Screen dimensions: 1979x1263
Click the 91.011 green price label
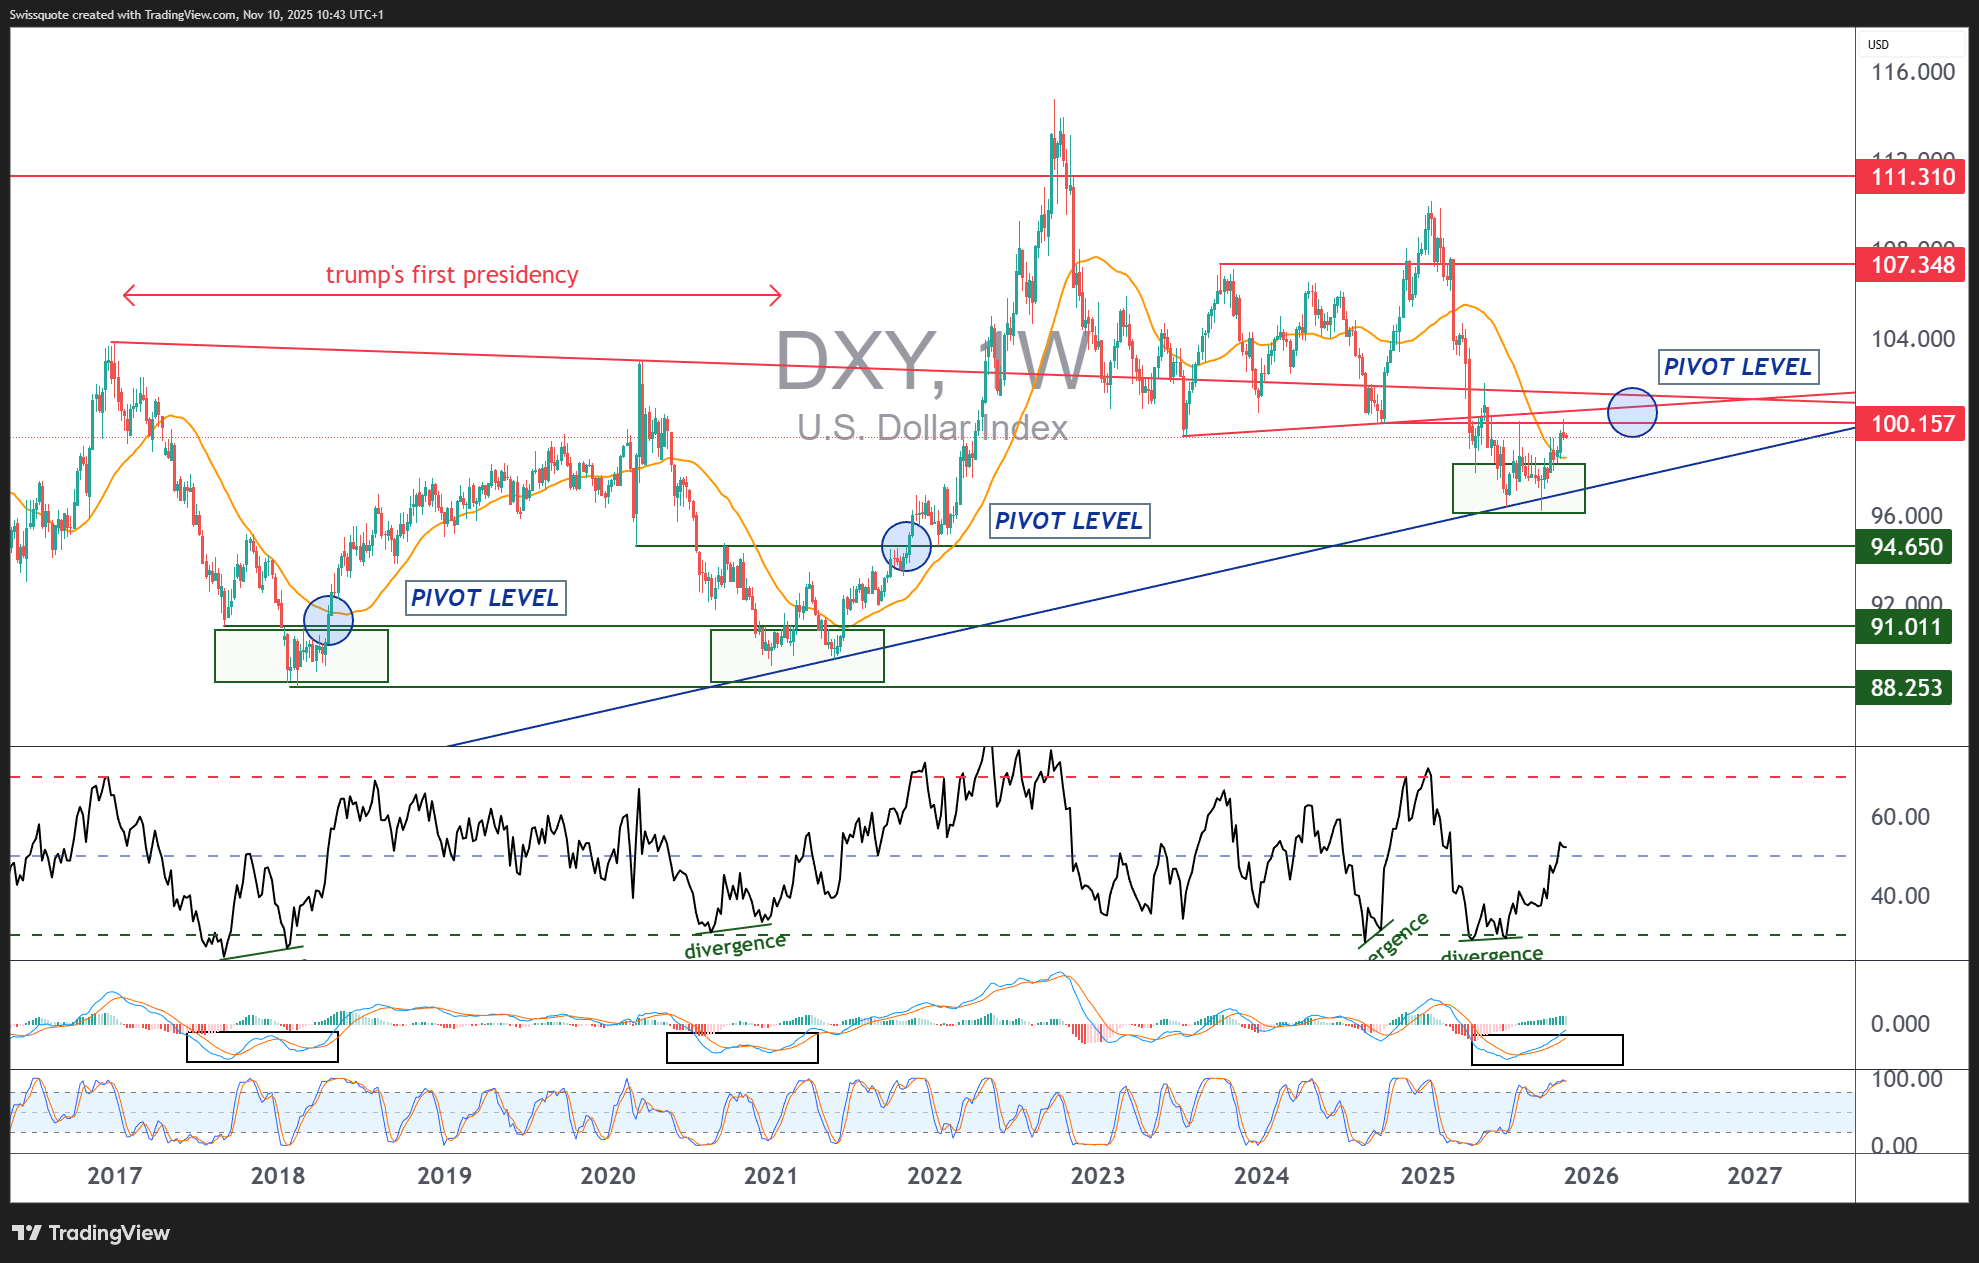1904,627
